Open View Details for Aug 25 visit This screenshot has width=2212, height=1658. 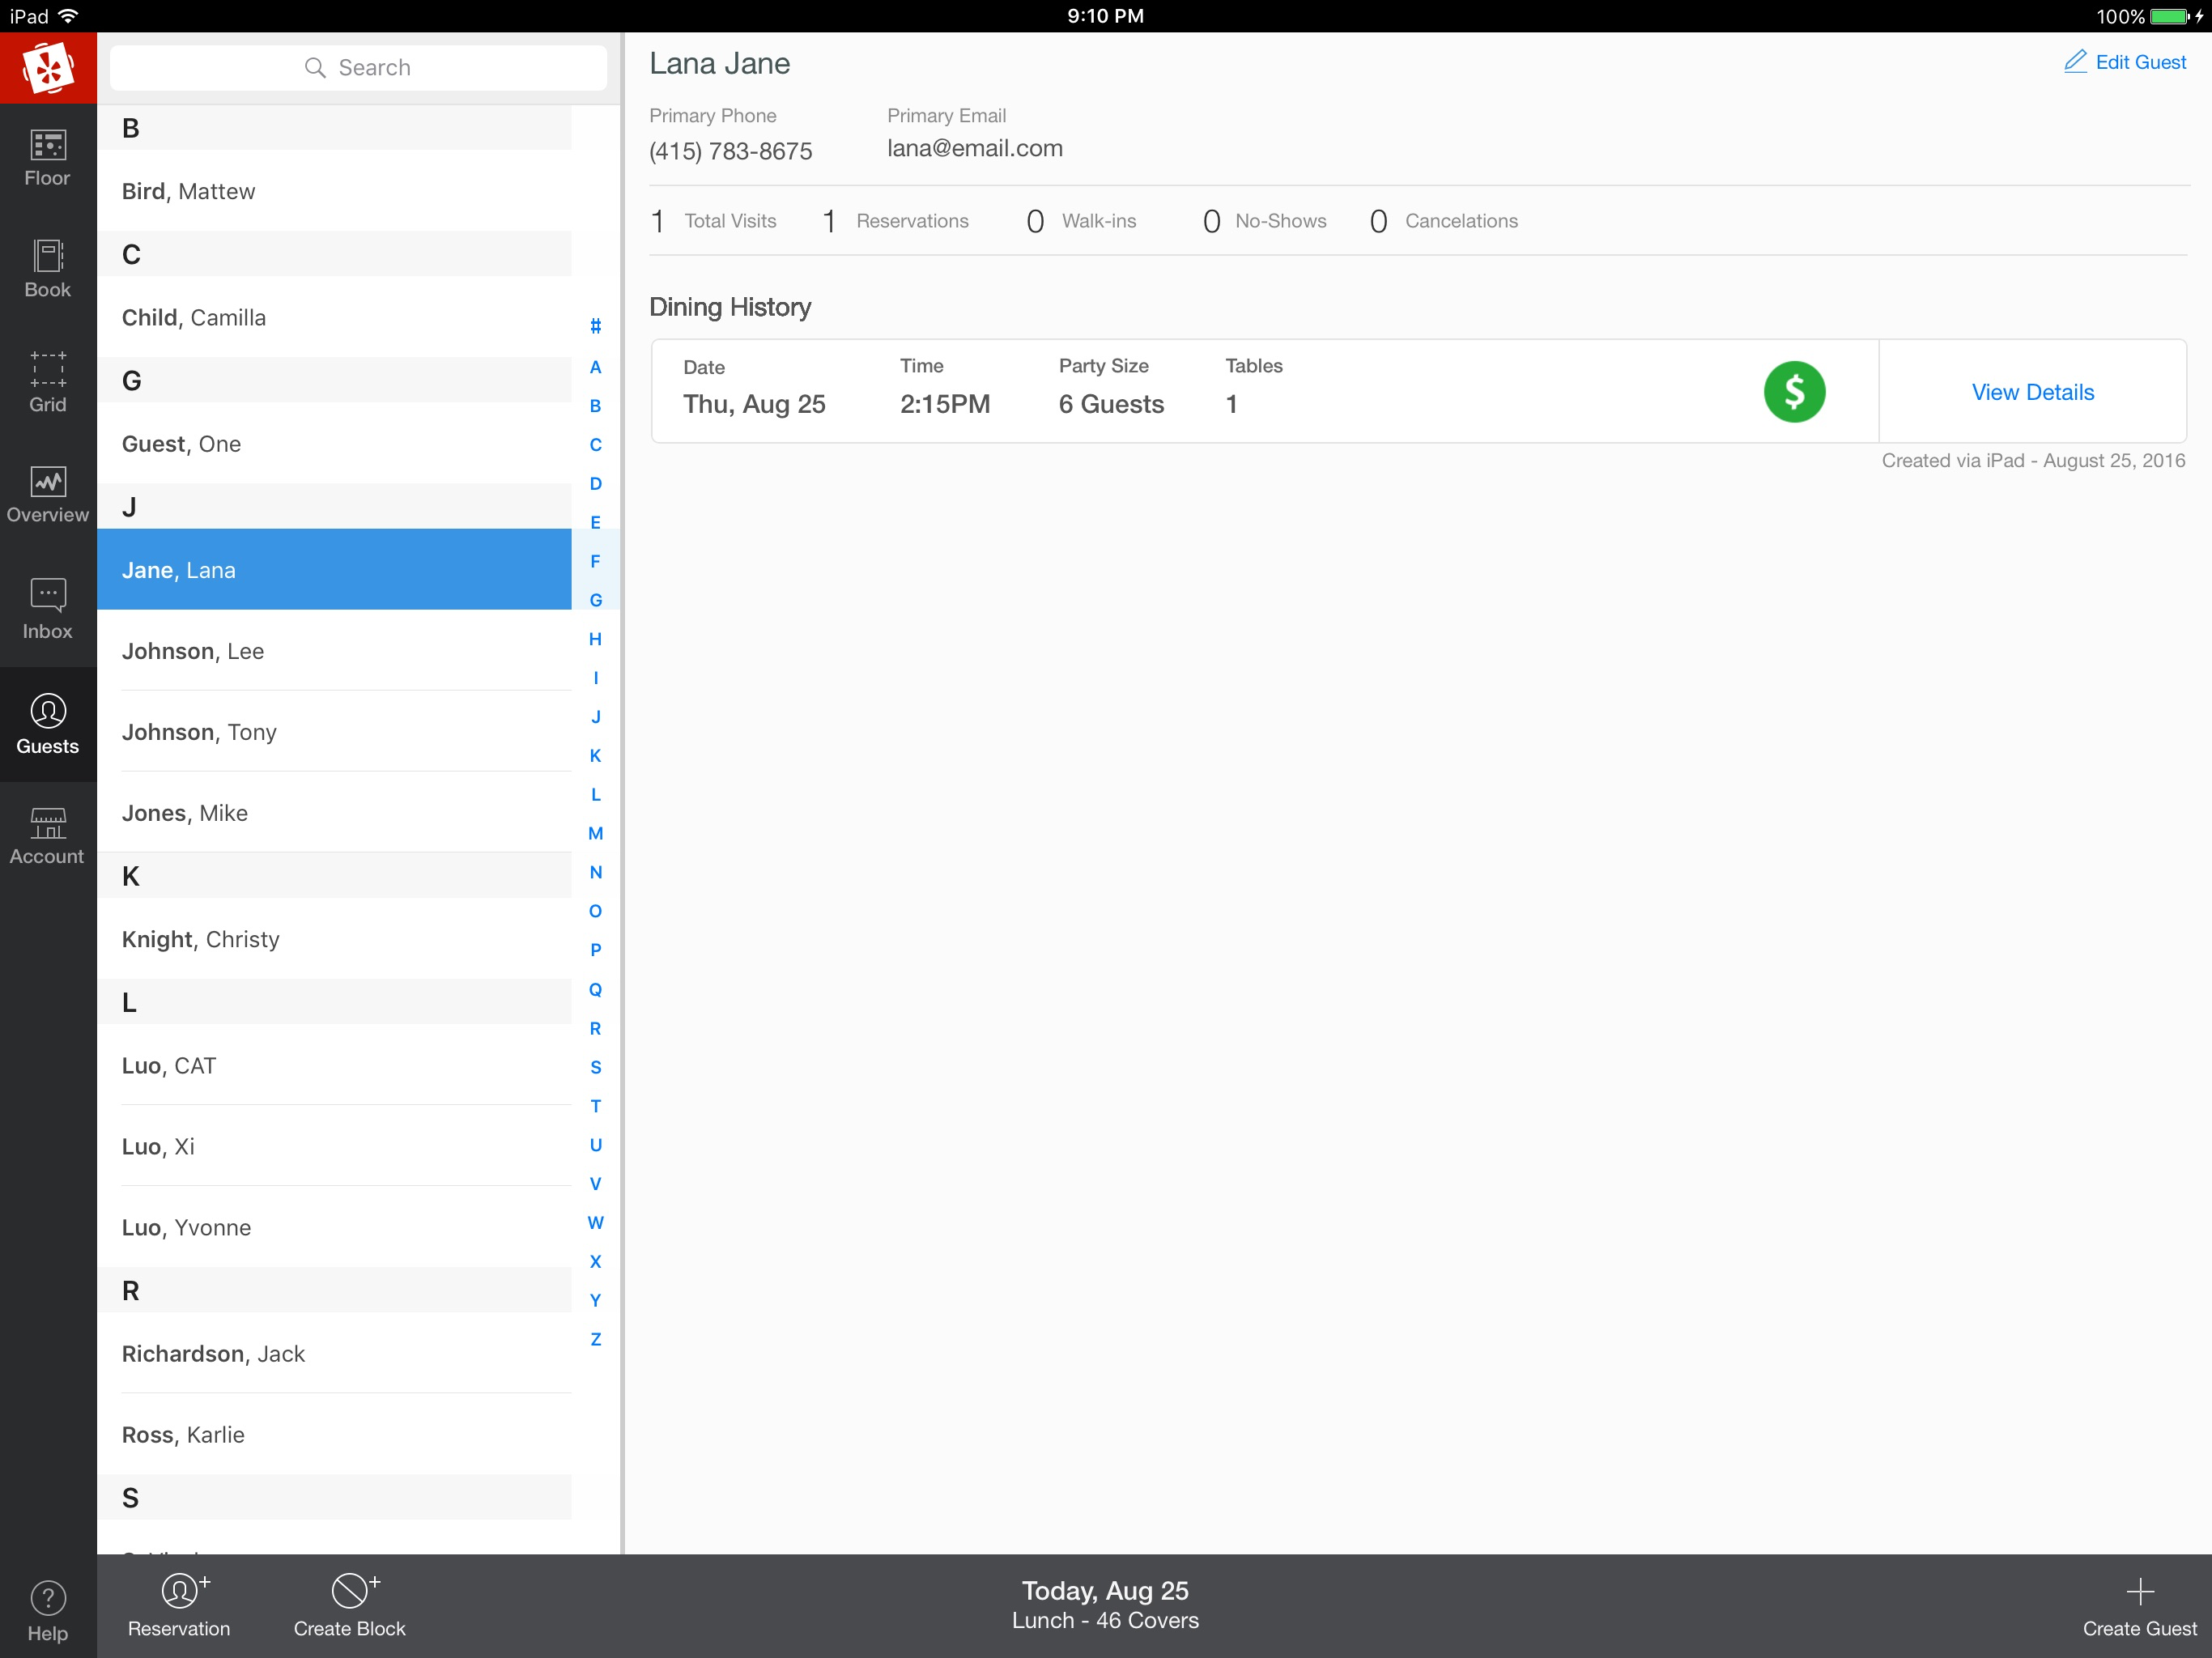[x=2032, y=392]
